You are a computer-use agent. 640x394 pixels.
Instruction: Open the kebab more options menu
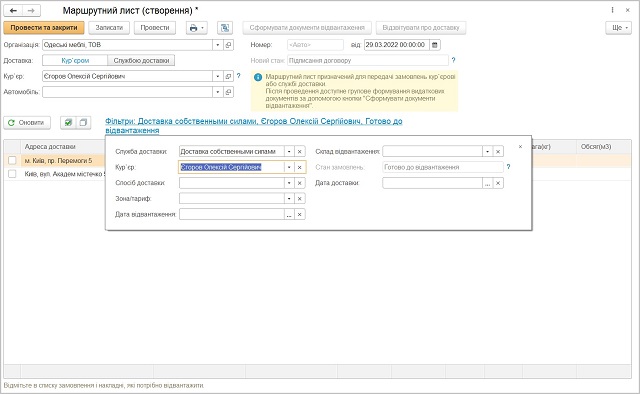point(612,10)
